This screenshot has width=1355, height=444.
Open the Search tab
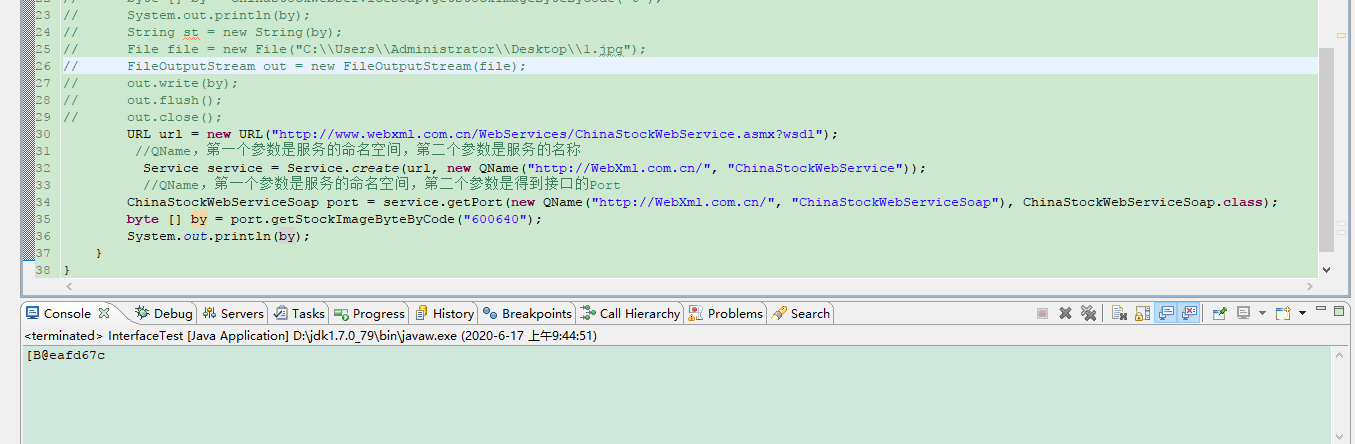click(800, 313)
